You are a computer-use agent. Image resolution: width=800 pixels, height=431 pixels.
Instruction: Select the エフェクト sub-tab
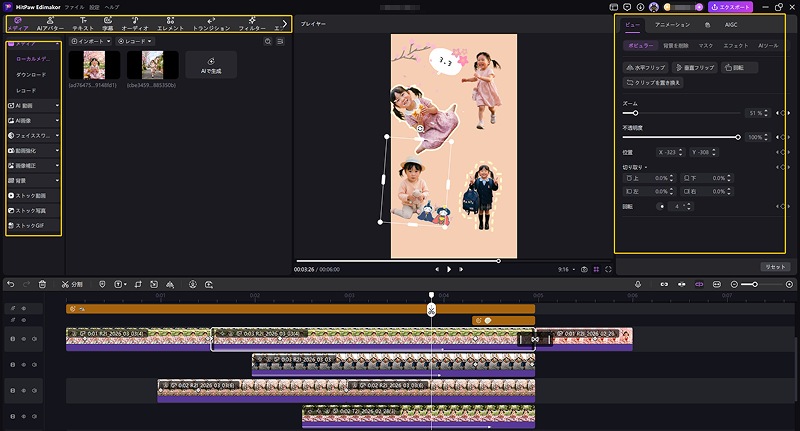[x=736, y=46]
